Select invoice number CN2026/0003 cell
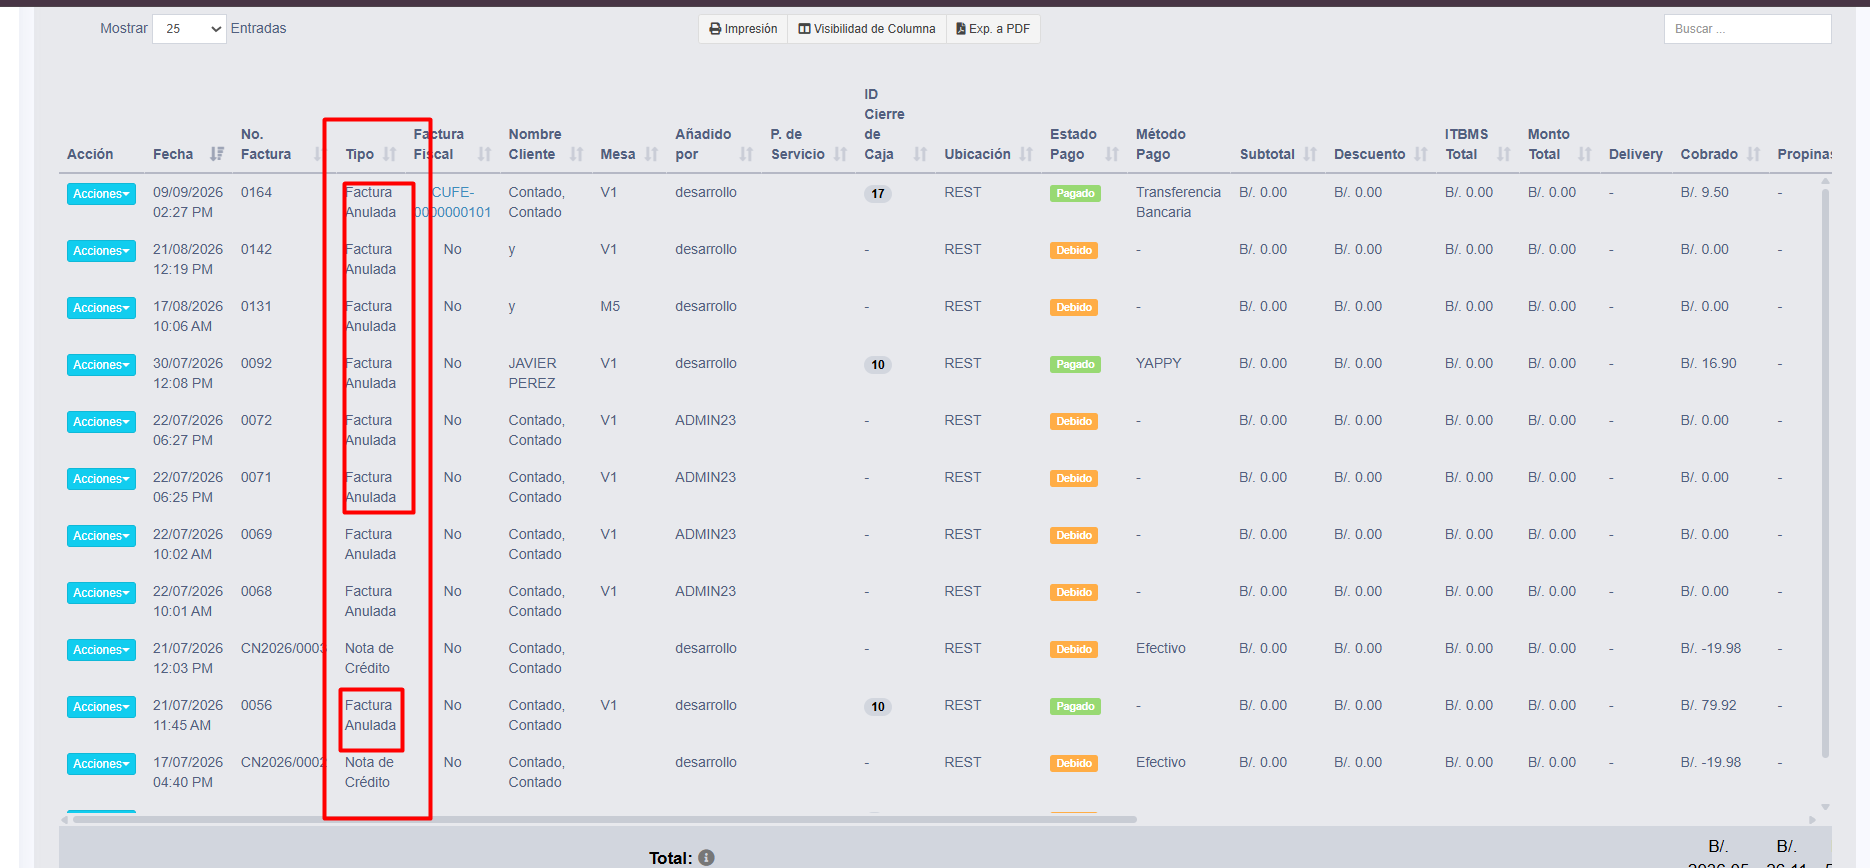The image size is (1870, 868). (283, 648)
